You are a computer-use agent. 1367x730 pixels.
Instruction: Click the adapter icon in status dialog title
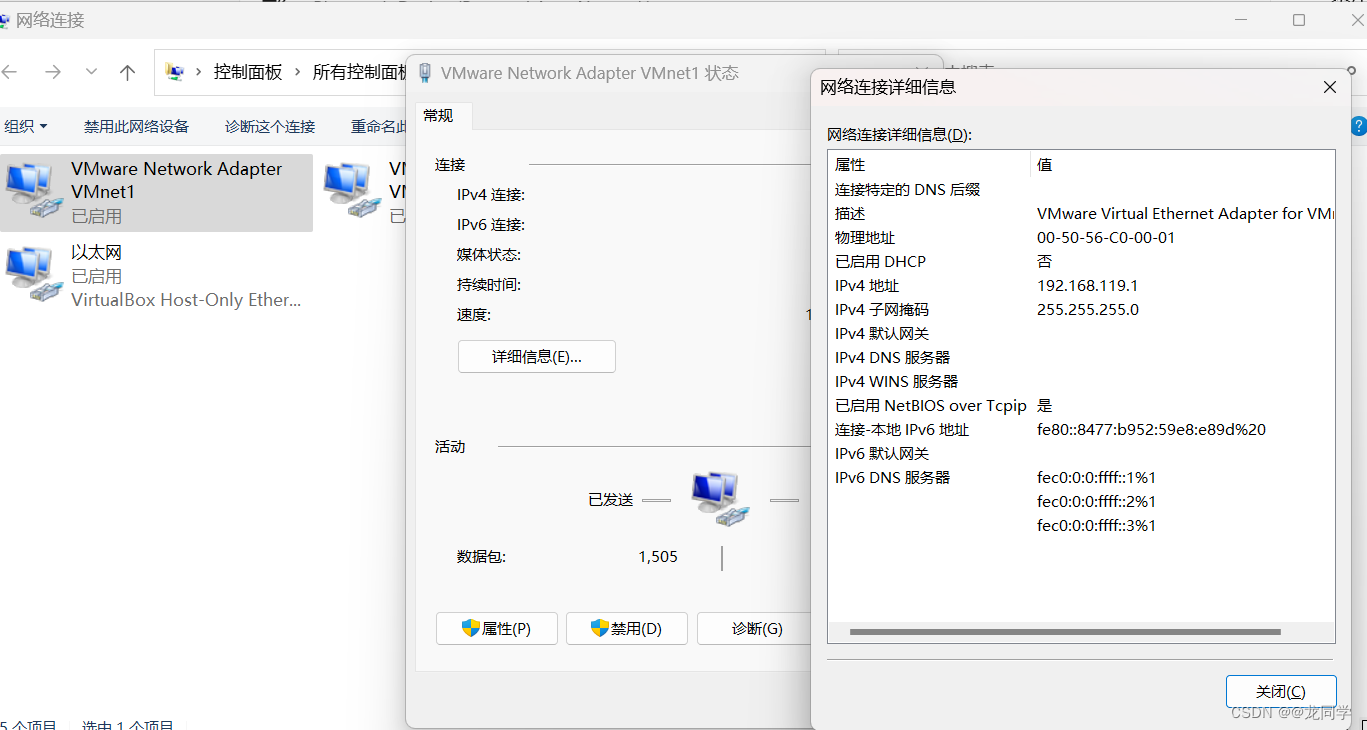pos(425,73)
